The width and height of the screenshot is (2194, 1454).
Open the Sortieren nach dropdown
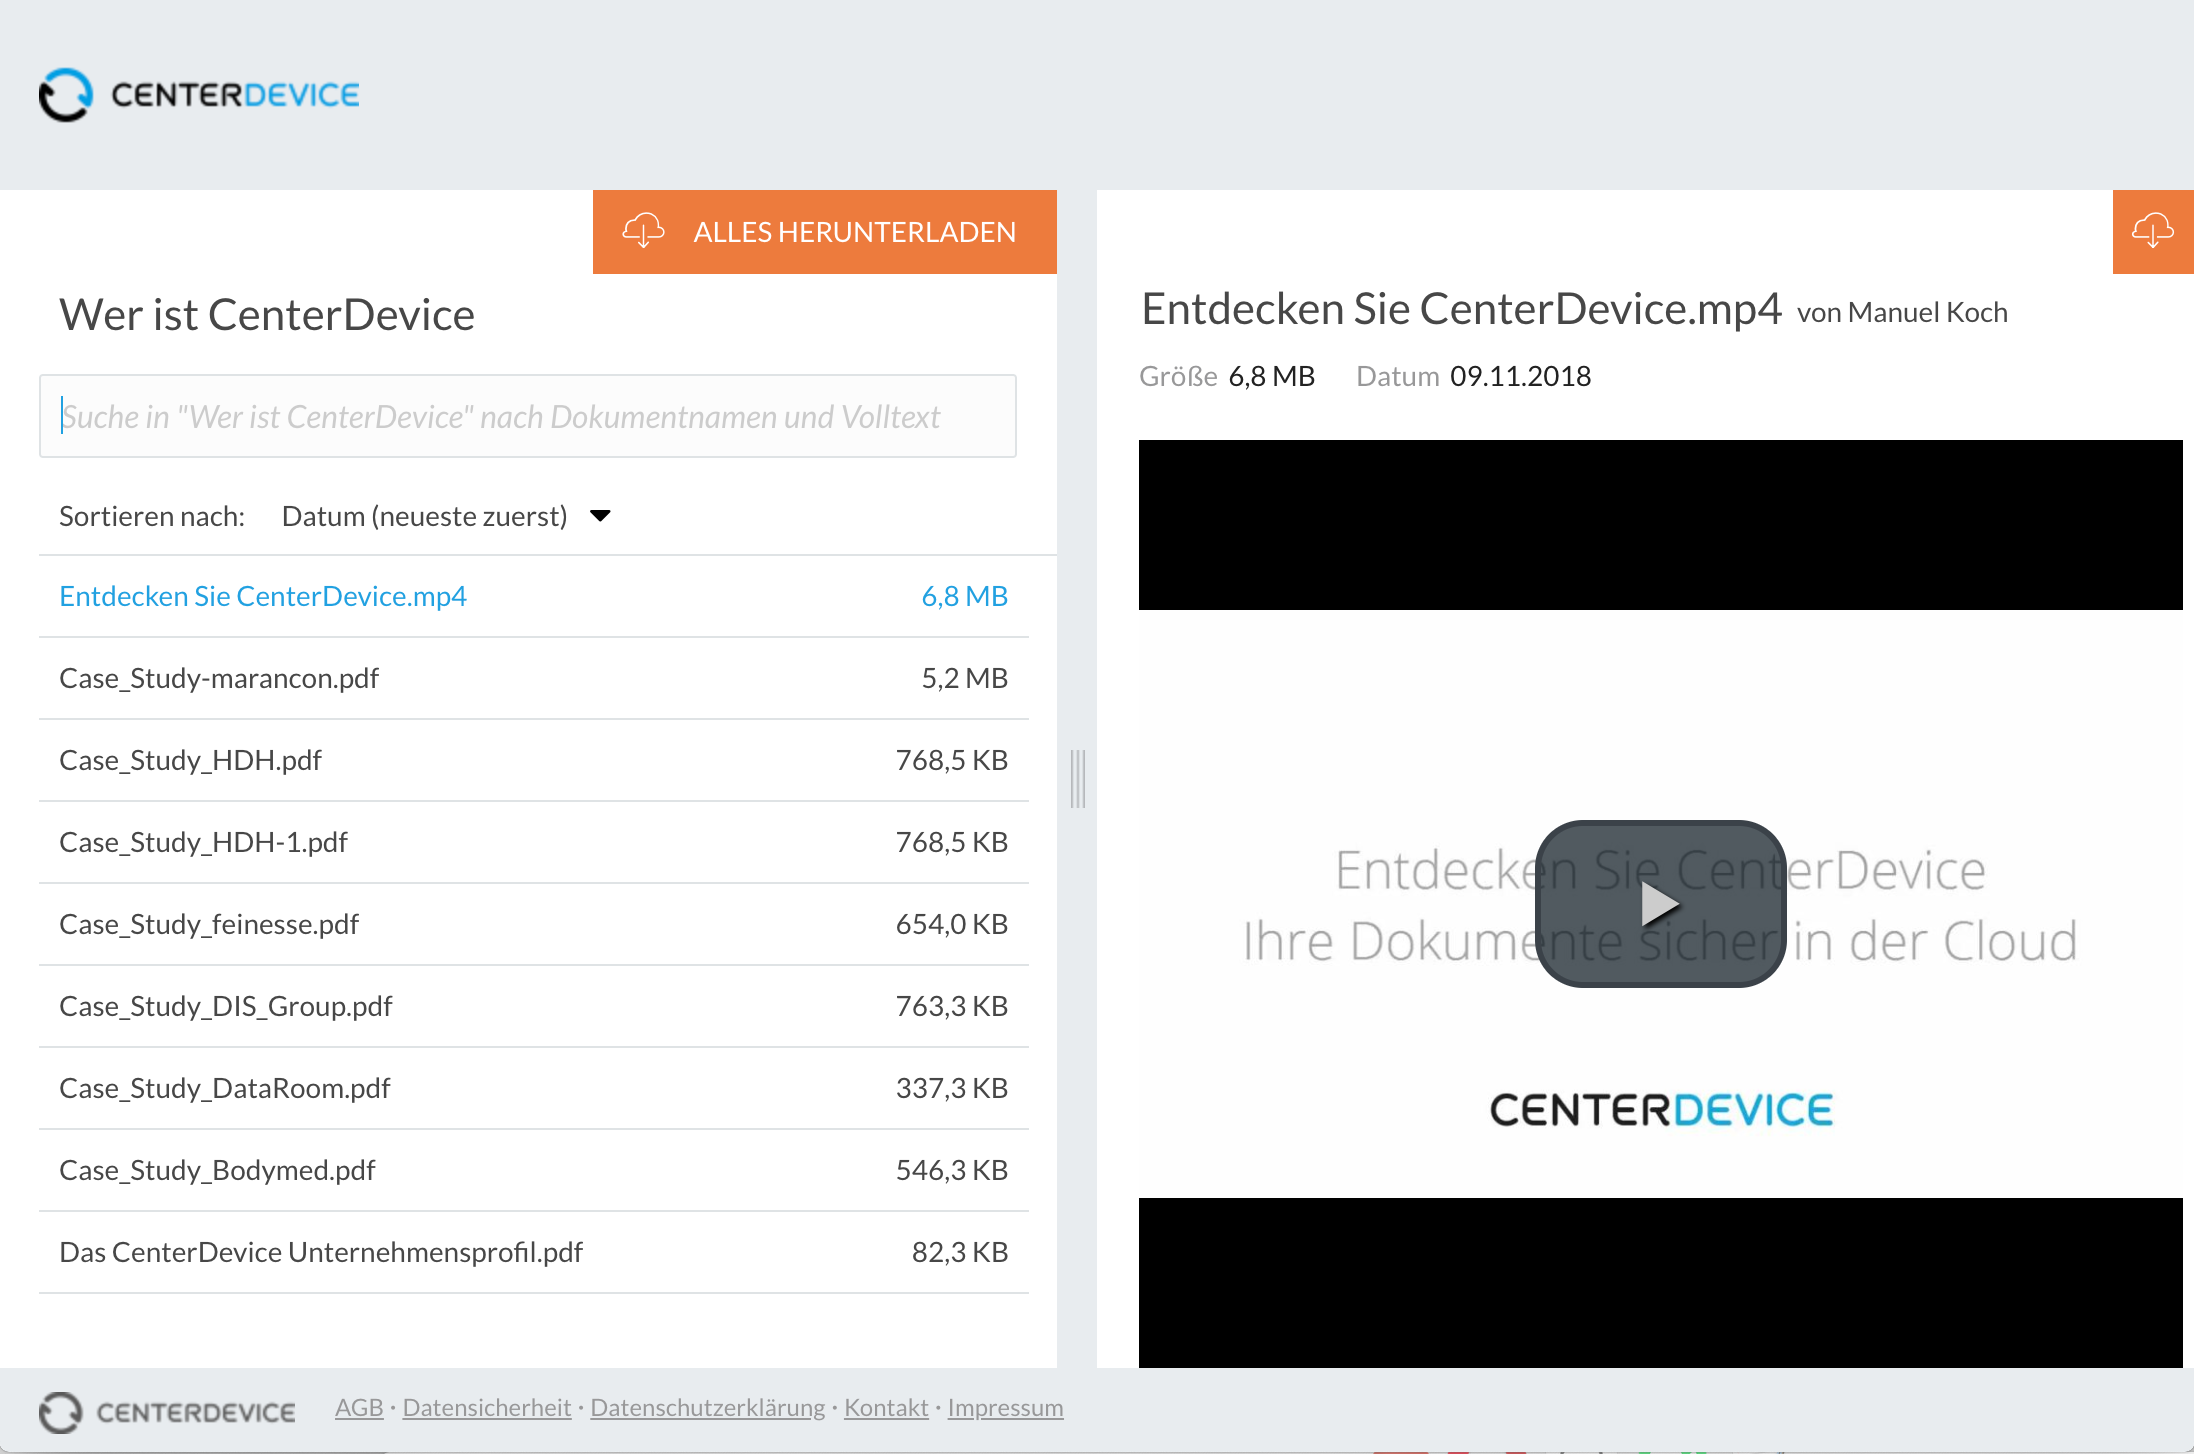pos(446,516)
